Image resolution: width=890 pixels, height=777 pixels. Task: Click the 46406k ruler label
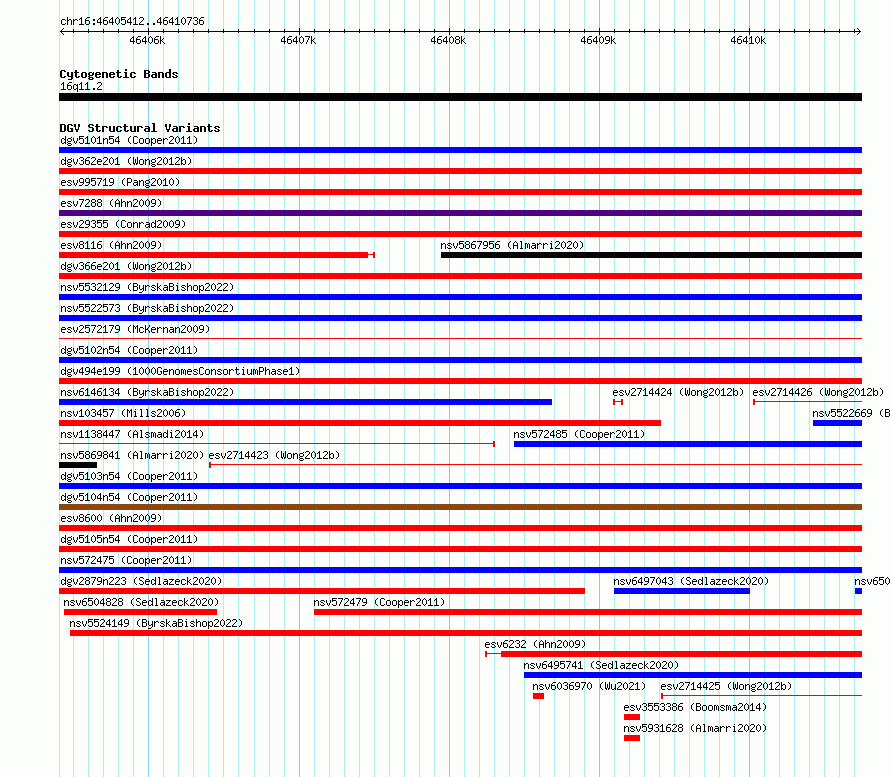click(147, 40)
